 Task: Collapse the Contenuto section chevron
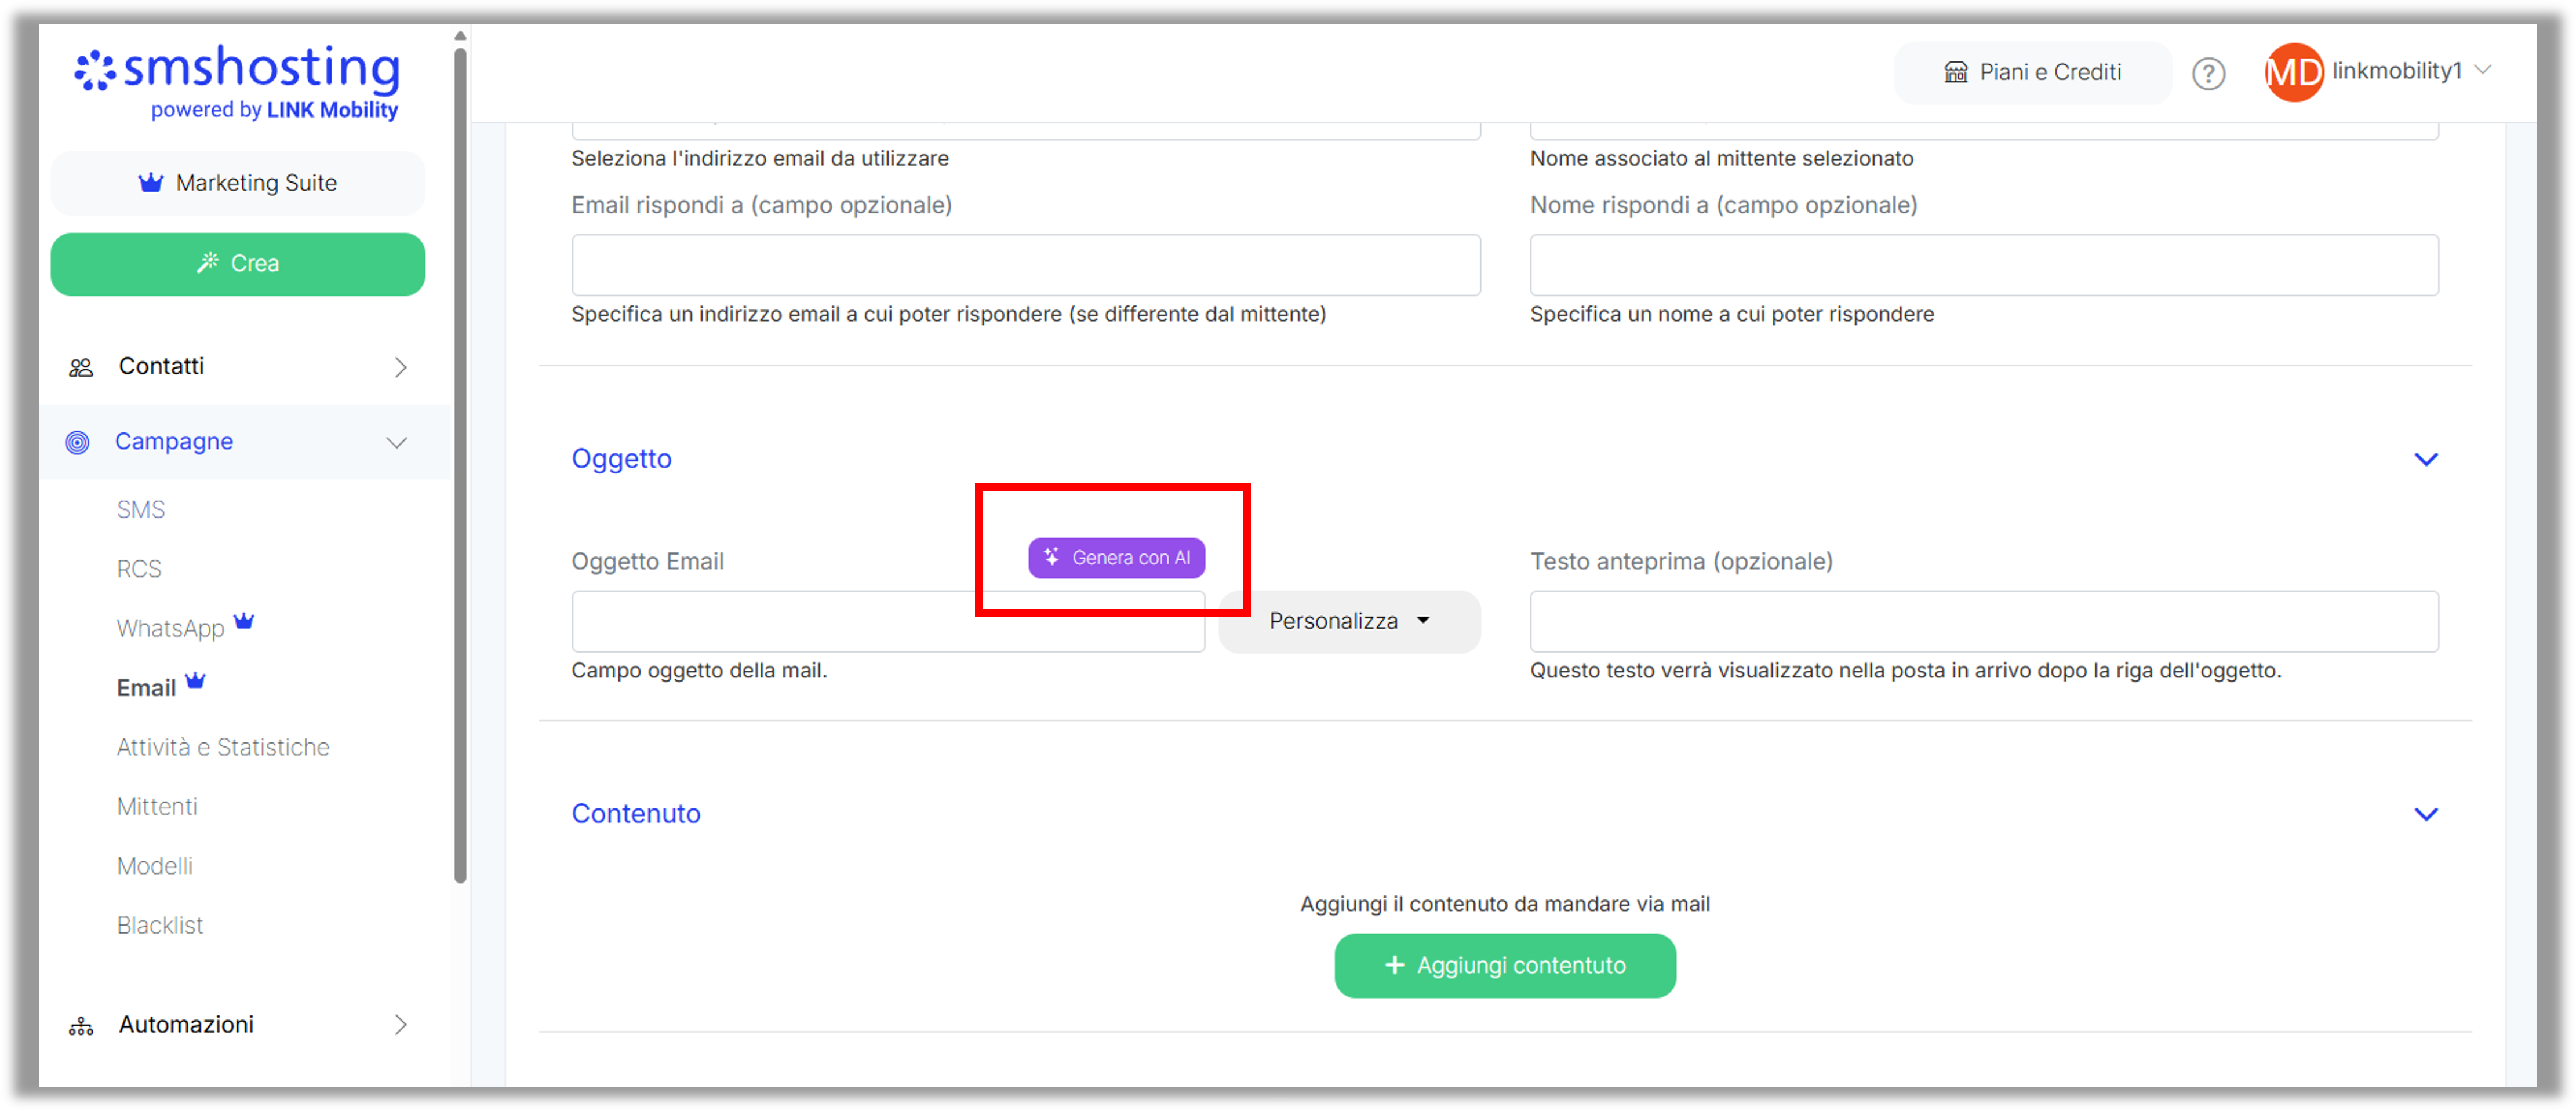pyautogui.click(x=2426, y=814)
